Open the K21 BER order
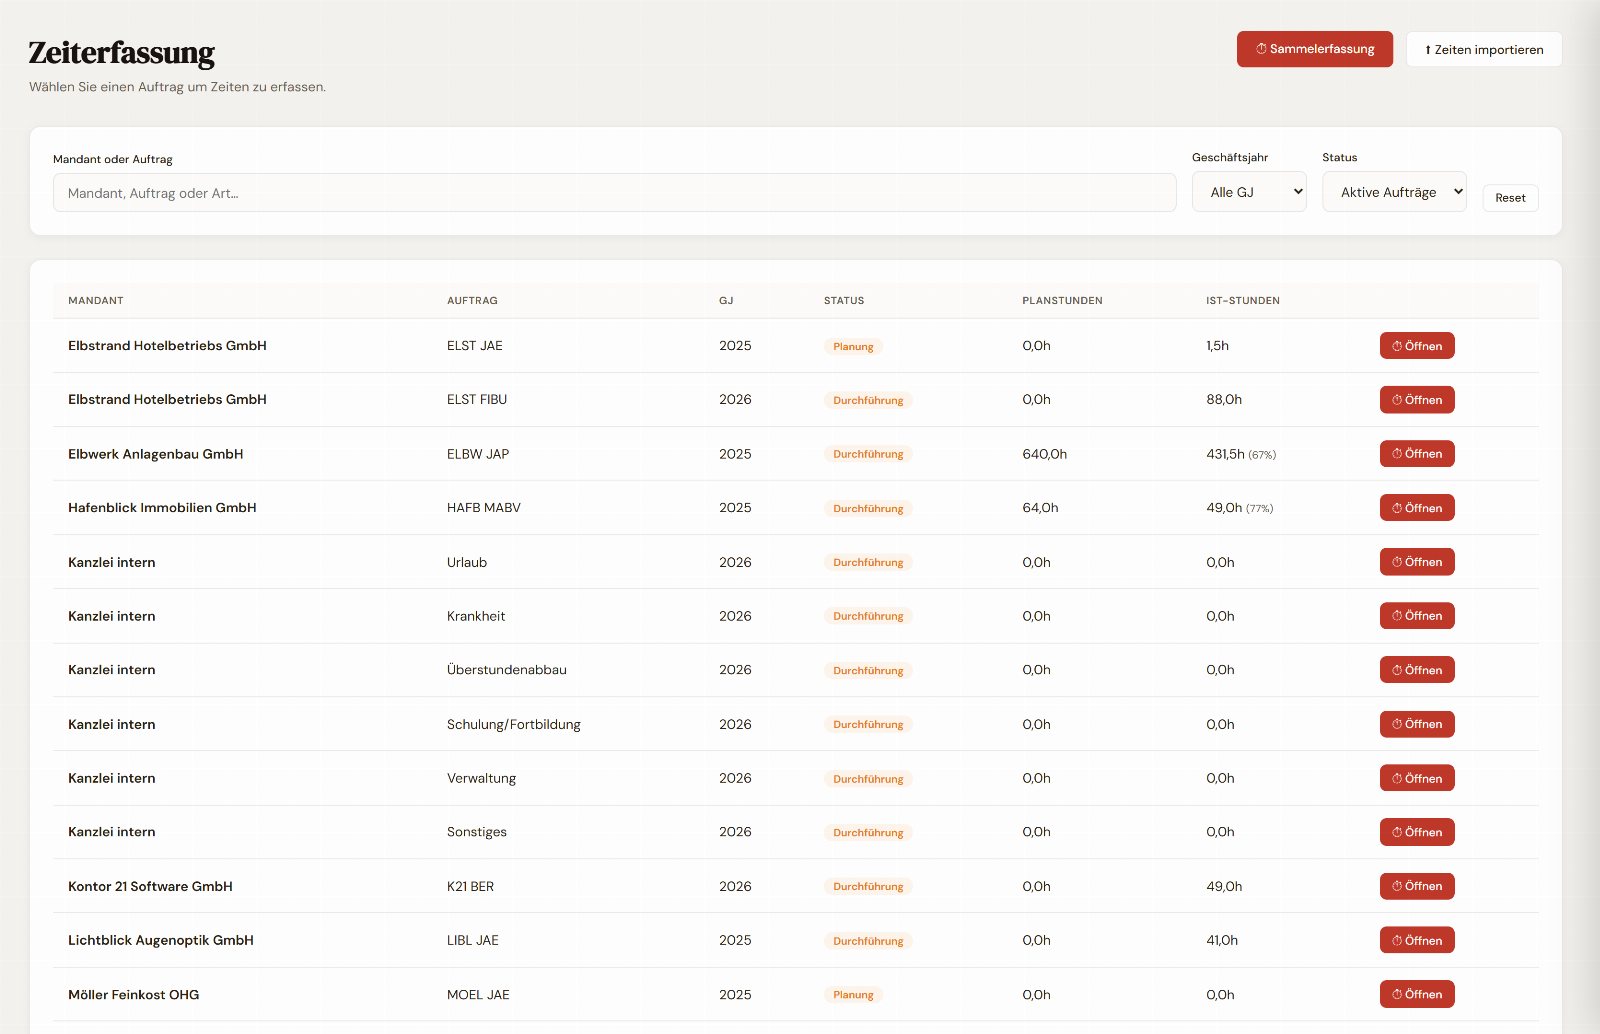The width and height of the screenshot is (1600, 1034). [x=1417, y=886]
